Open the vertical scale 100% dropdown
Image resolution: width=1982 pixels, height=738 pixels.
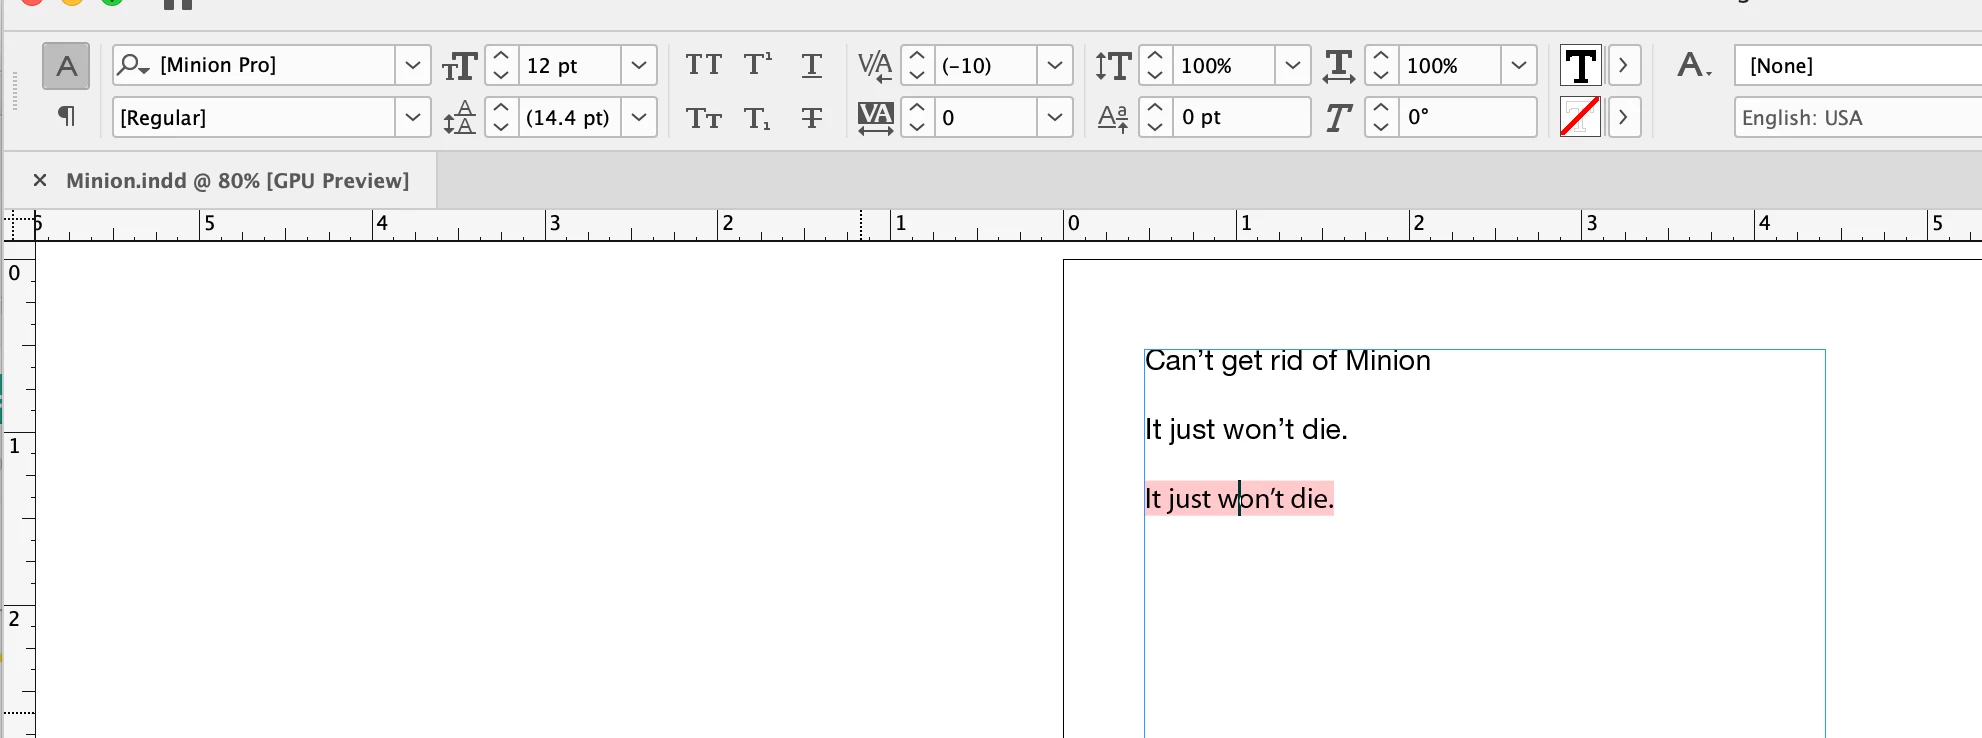pos(1292,65)
